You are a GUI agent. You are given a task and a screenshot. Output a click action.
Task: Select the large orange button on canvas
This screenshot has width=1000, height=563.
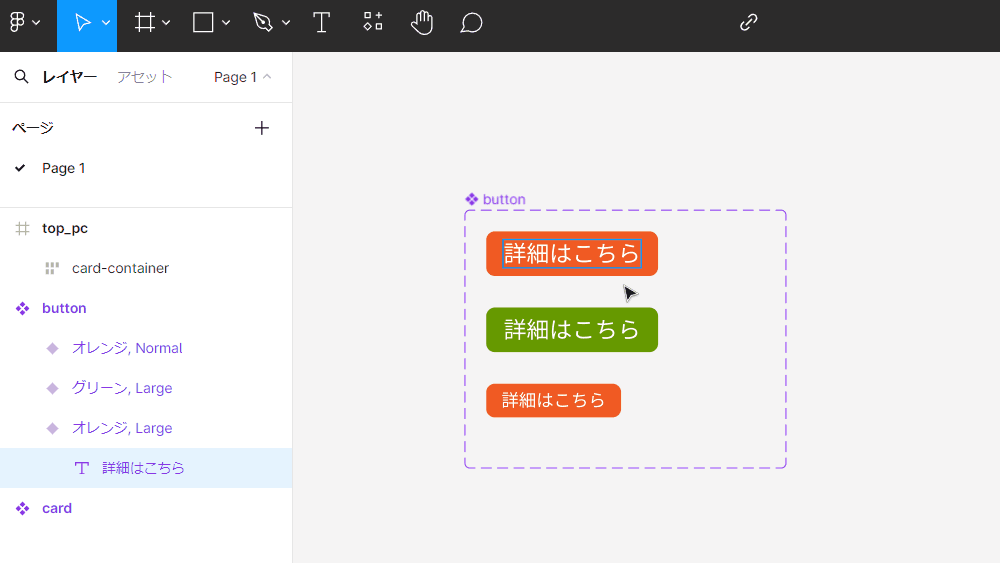tap(572, 254)
